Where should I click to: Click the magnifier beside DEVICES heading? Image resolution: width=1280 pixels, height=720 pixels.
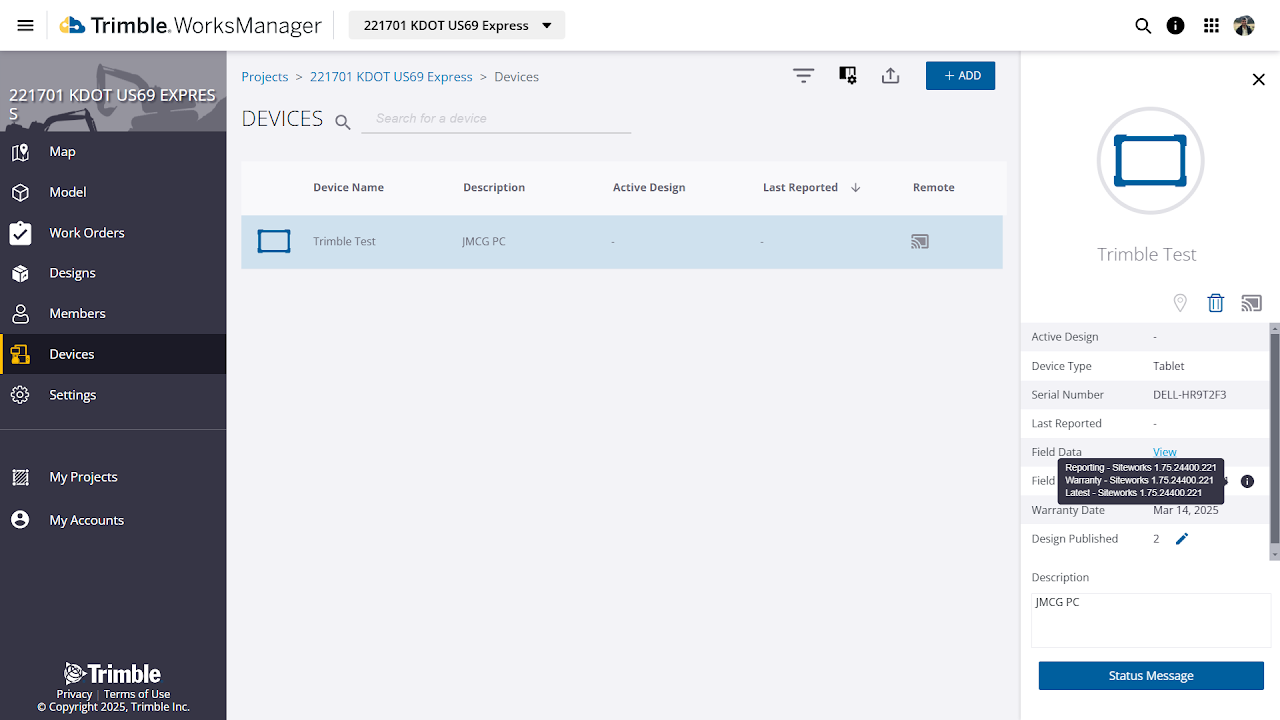tap(343, 122)
